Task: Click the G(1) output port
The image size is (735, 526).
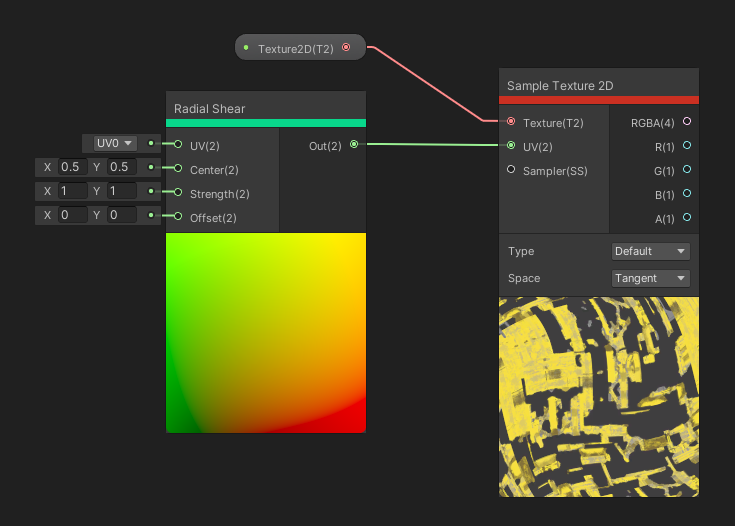Action: tap(686, 170)
